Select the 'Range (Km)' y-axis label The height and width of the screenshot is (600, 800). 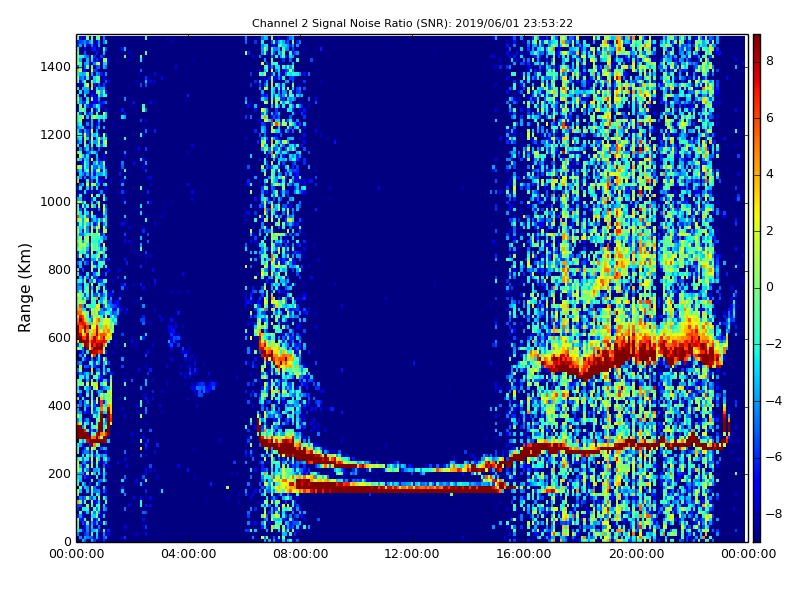coord(24,288)
